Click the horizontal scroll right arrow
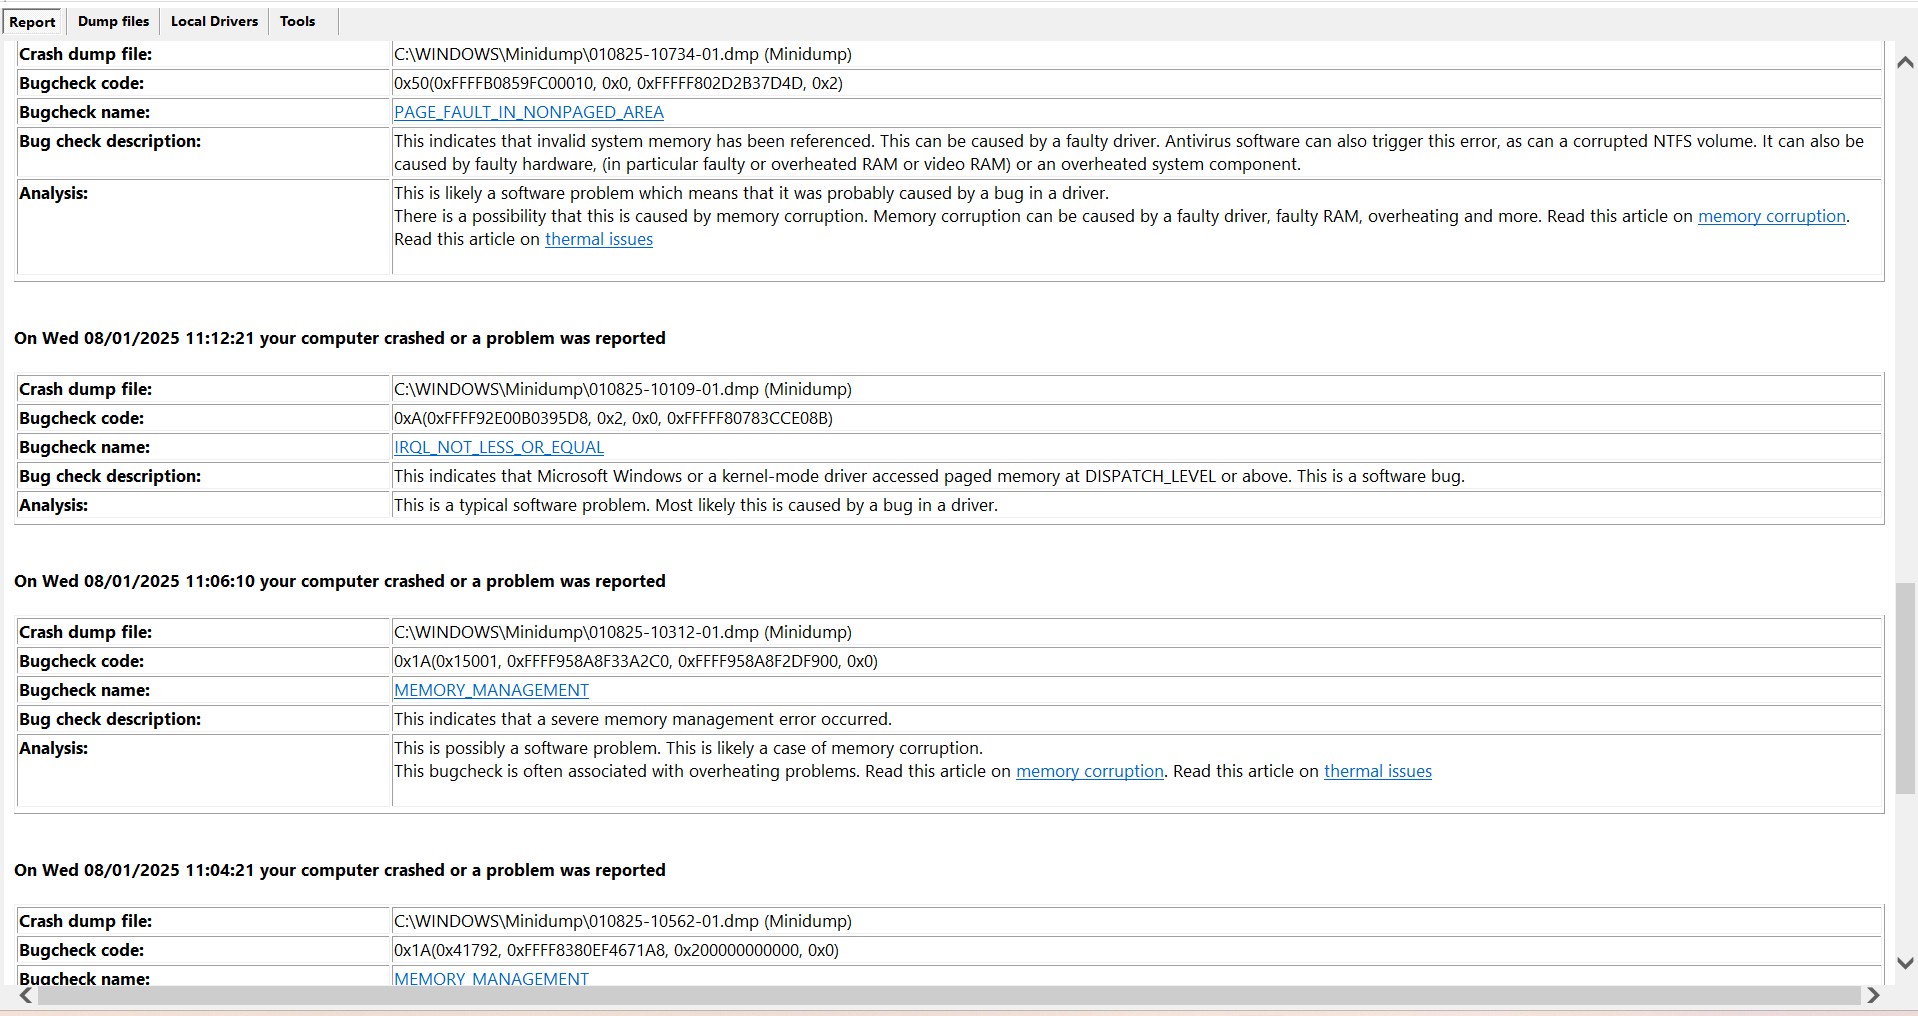This screenshot has width=1918, height=1016. click(x=1873, y=995)
